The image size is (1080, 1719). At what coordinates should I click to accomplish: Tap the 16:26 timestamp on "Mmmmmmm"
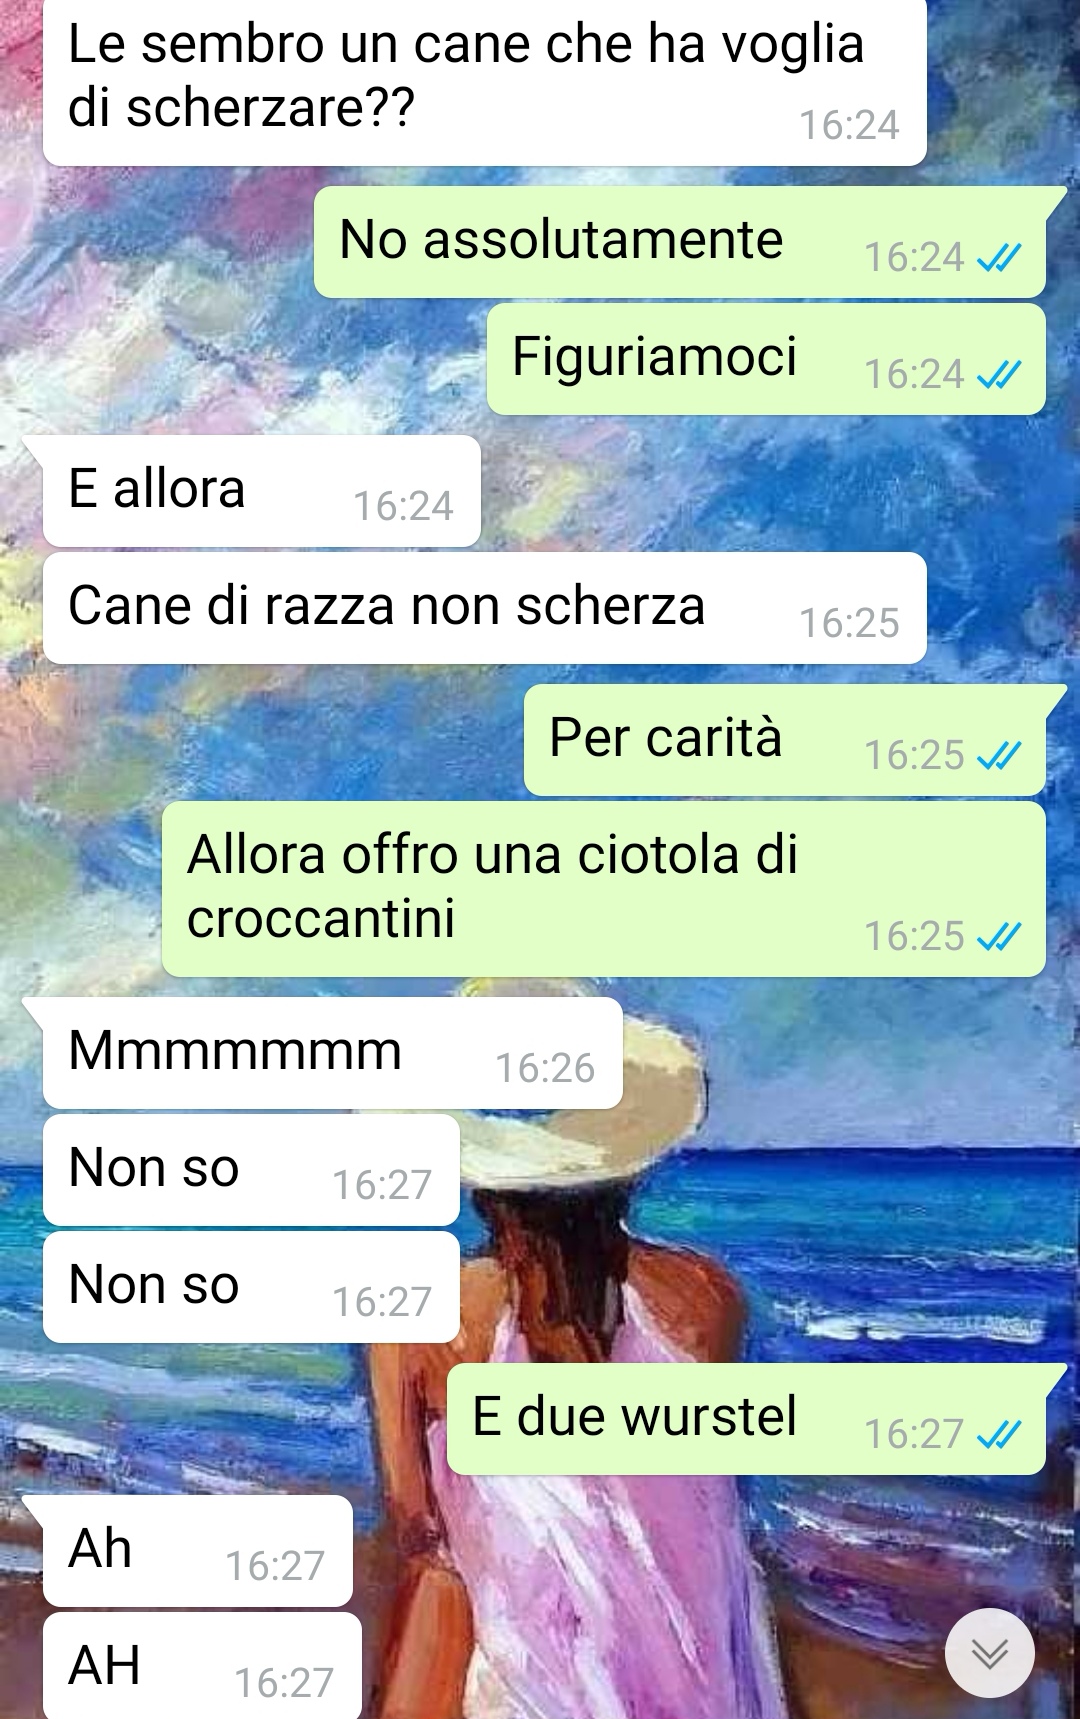click(x=545, y=1069)
